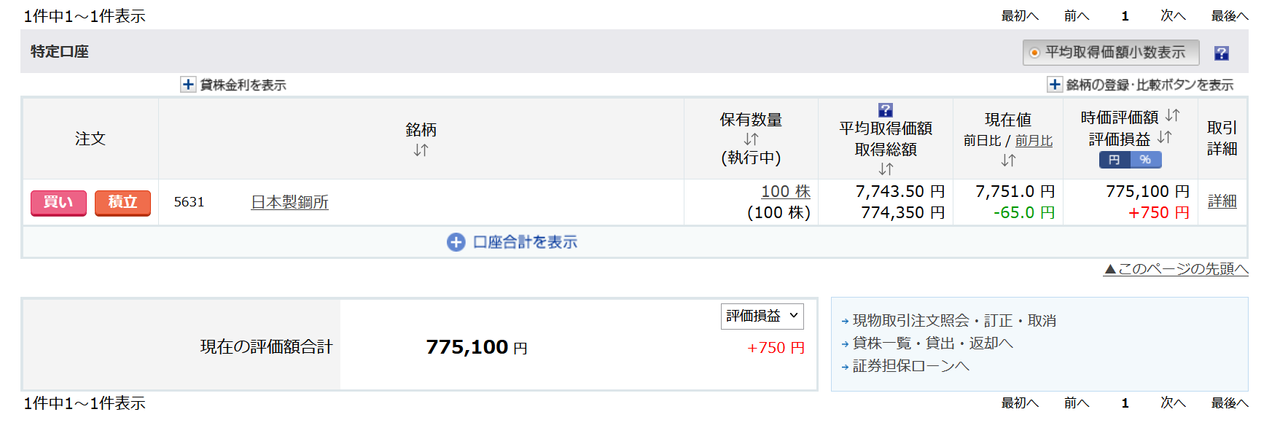Open the 評価損益 dropdown selector
The height and width of the screenshot is (426, 1280).
[762, 316]
